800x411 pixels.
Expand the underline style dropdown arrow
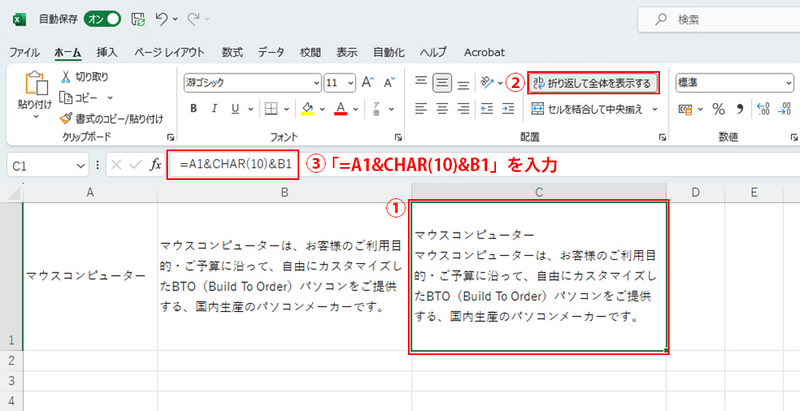(251, 109)
